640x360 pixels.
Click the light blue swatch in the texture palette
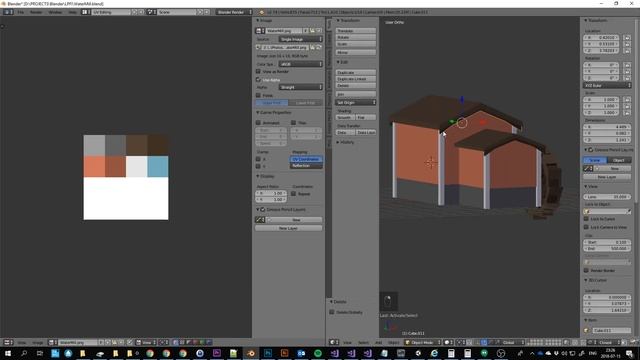tap(158, 167)
